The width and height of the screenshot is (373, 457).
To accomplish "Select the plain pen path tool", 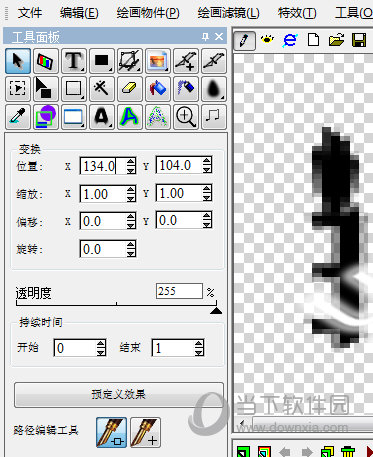I will coord(214,61).
